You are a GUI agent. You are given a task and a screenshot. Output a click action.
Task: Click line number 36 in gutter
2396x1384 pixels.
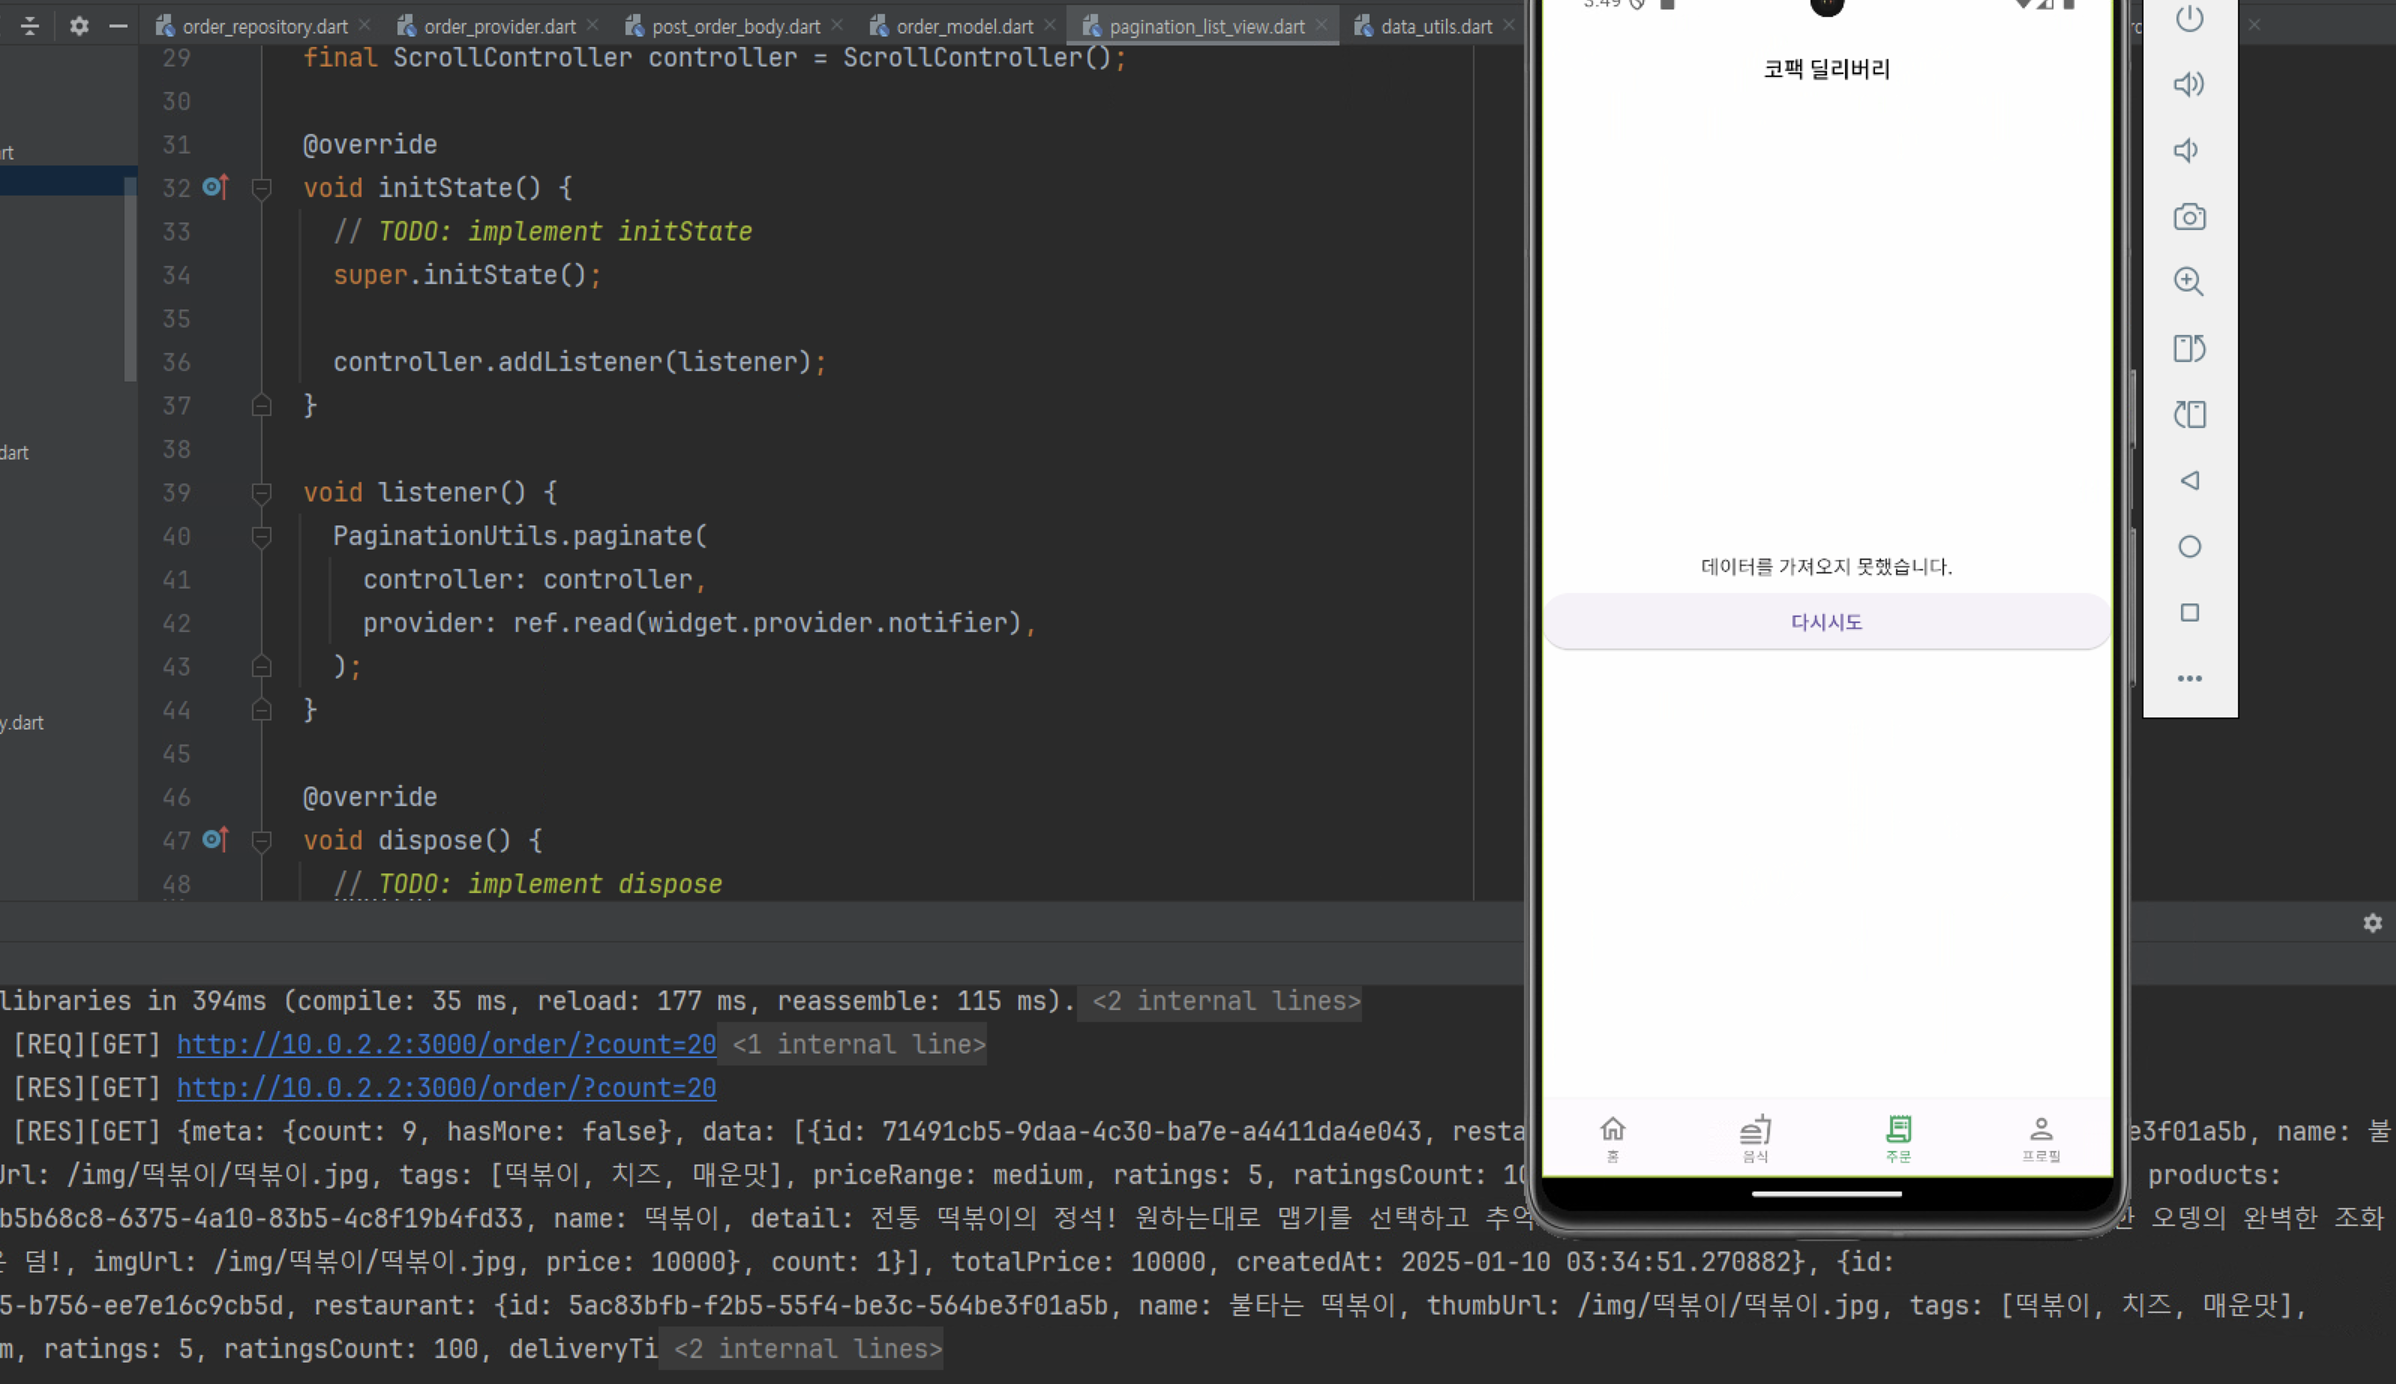pyautogui.click(x=177, y=362)
